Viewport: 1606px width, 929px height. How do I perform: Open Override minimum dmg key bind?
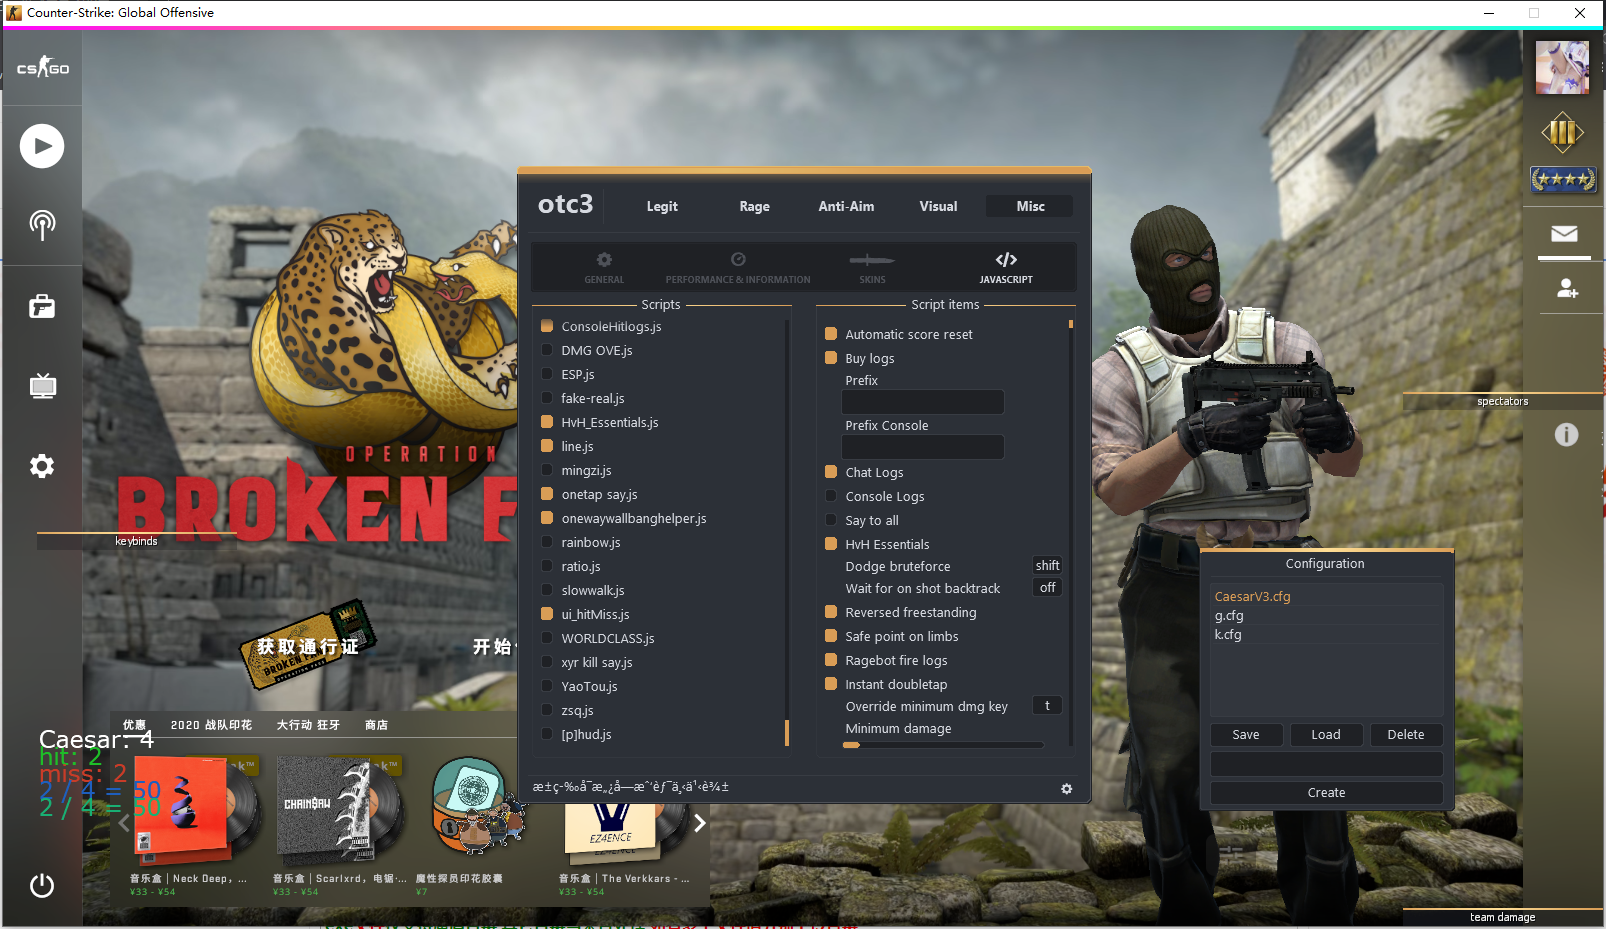(x=1047, y=706)
